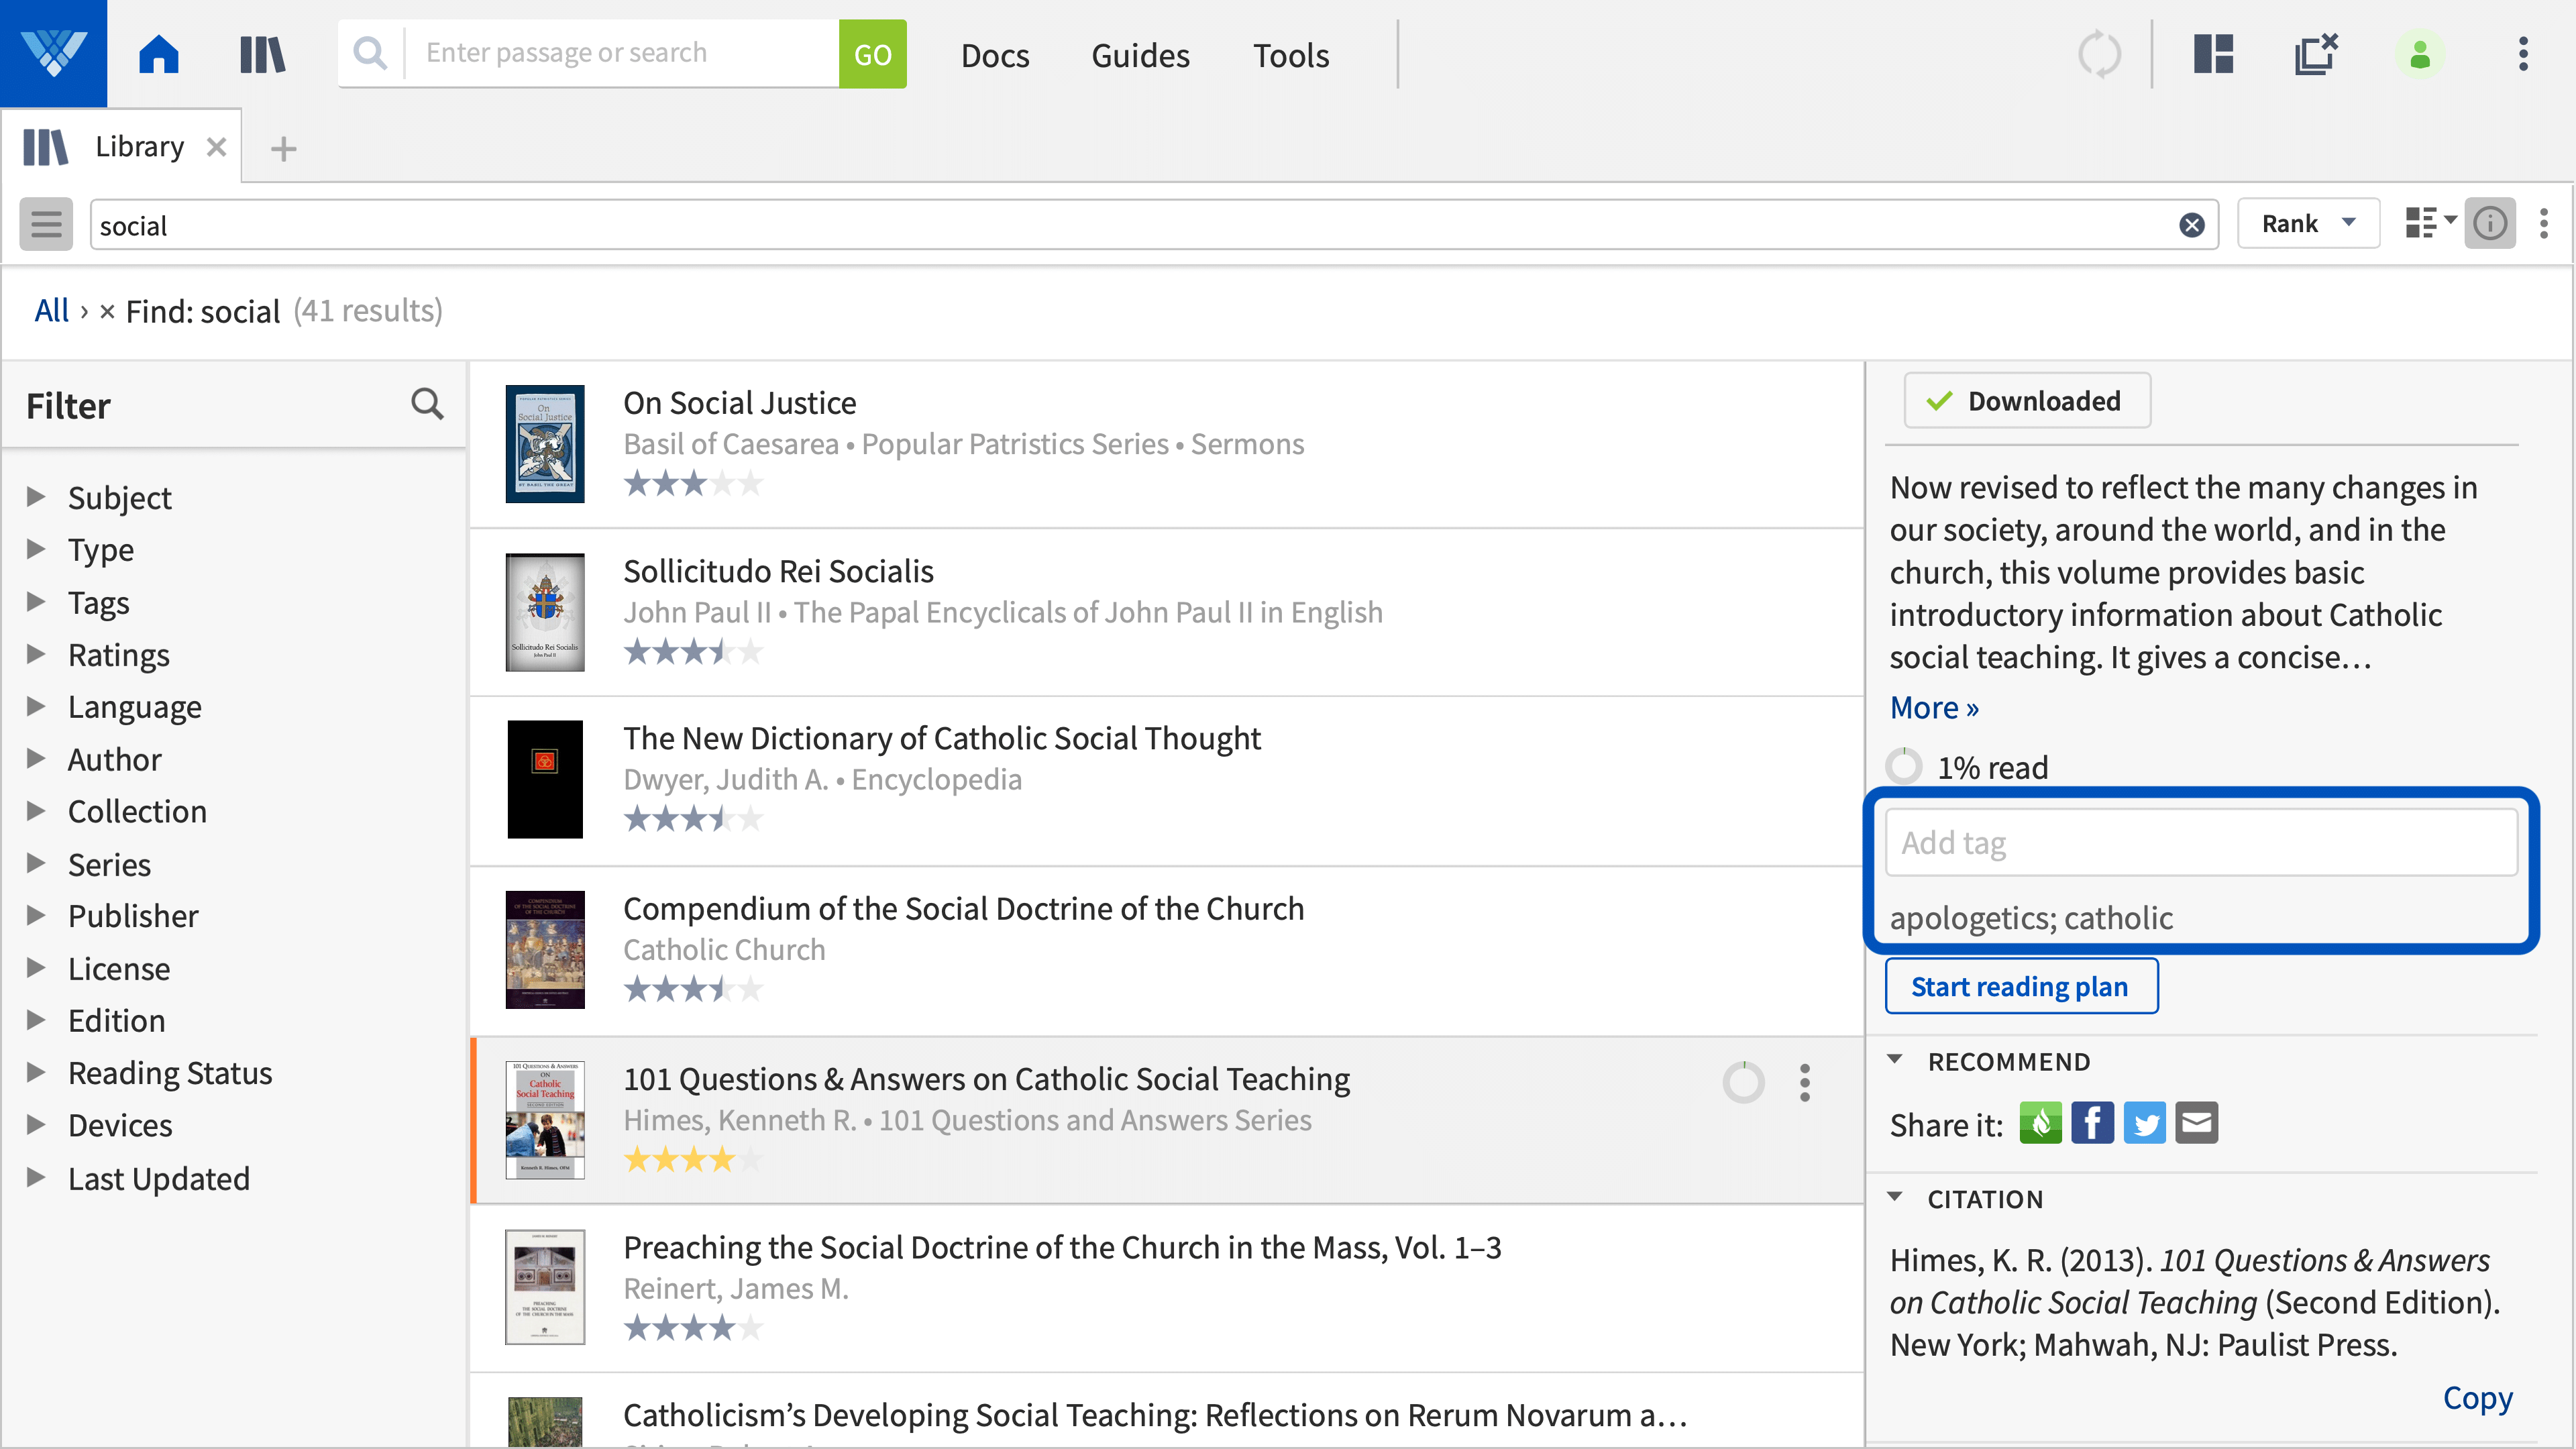2576x1449 pixels.
Task: Share by email icon
Action: 2196,1123
